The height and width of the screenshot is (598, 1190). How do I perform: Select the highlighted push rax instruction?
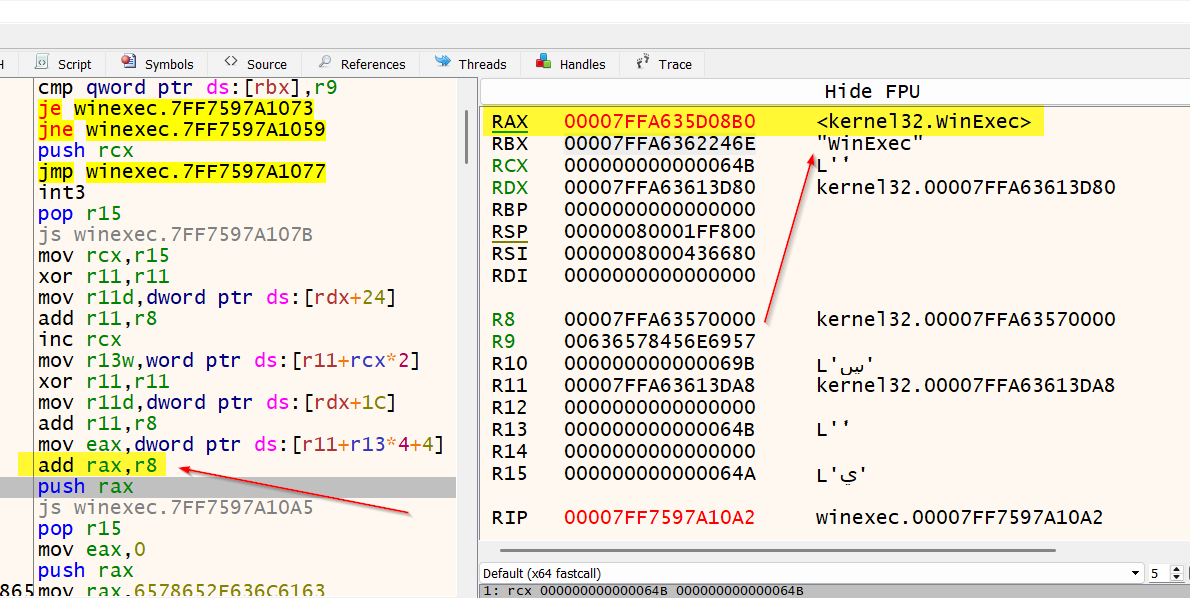coord(85,487)
